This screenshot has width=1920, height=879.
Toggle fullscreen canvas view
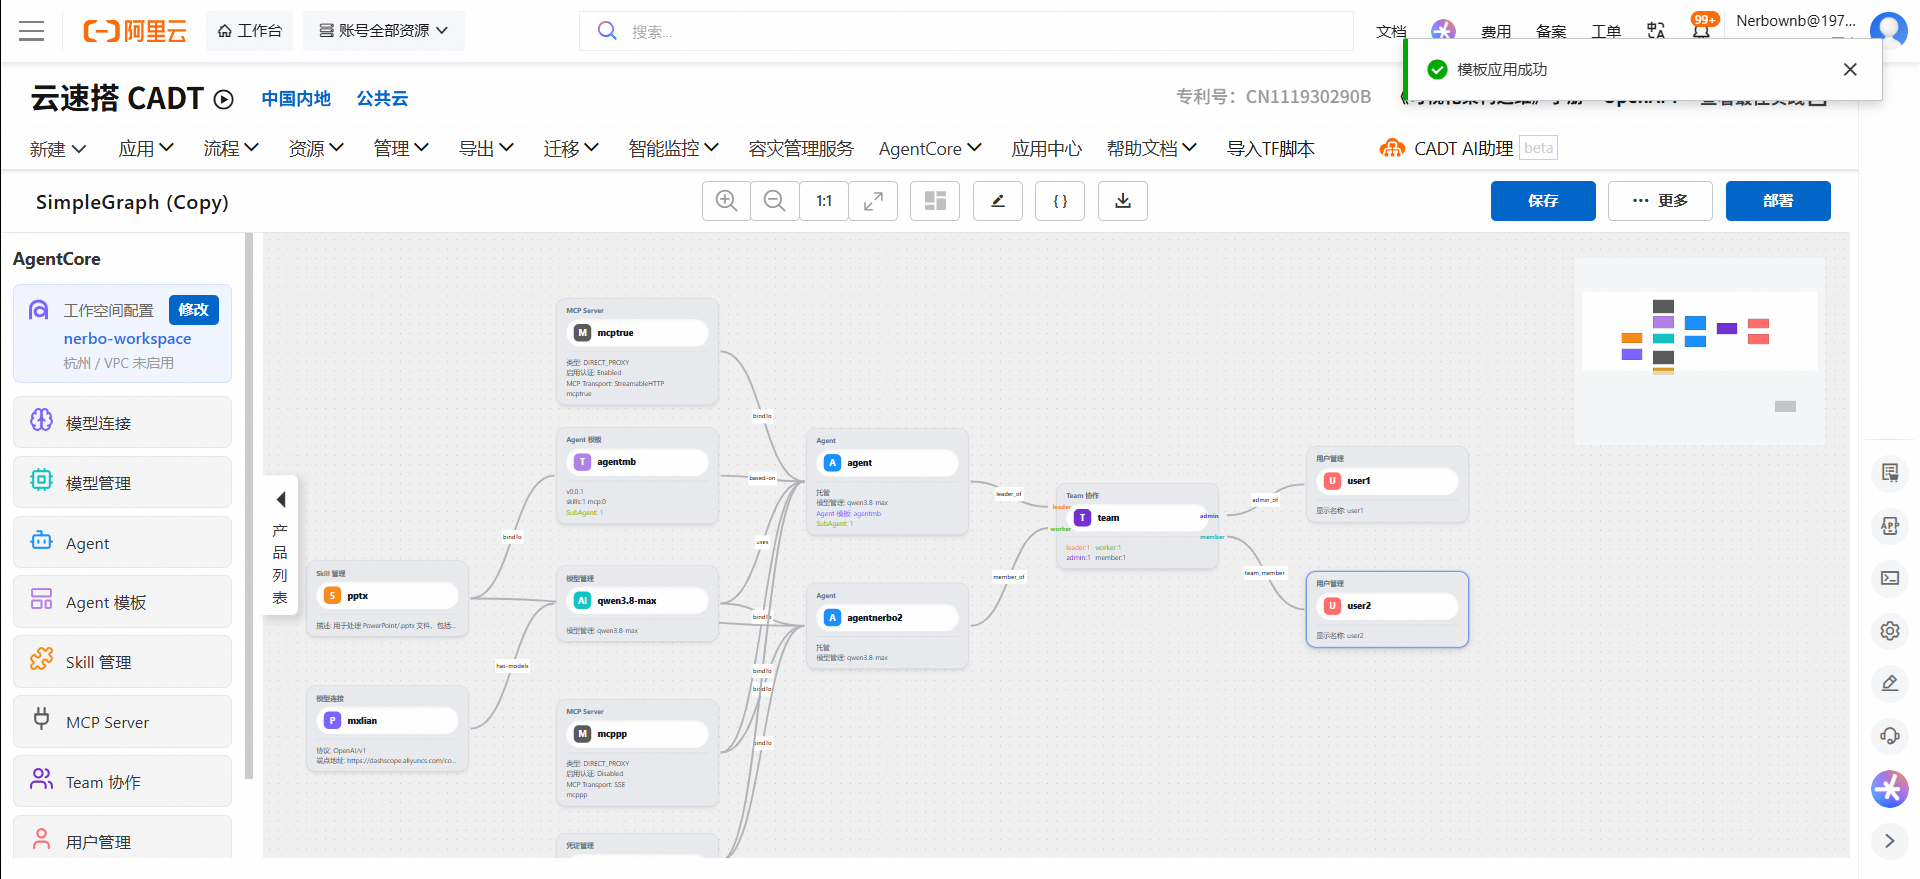coord(873,201)
